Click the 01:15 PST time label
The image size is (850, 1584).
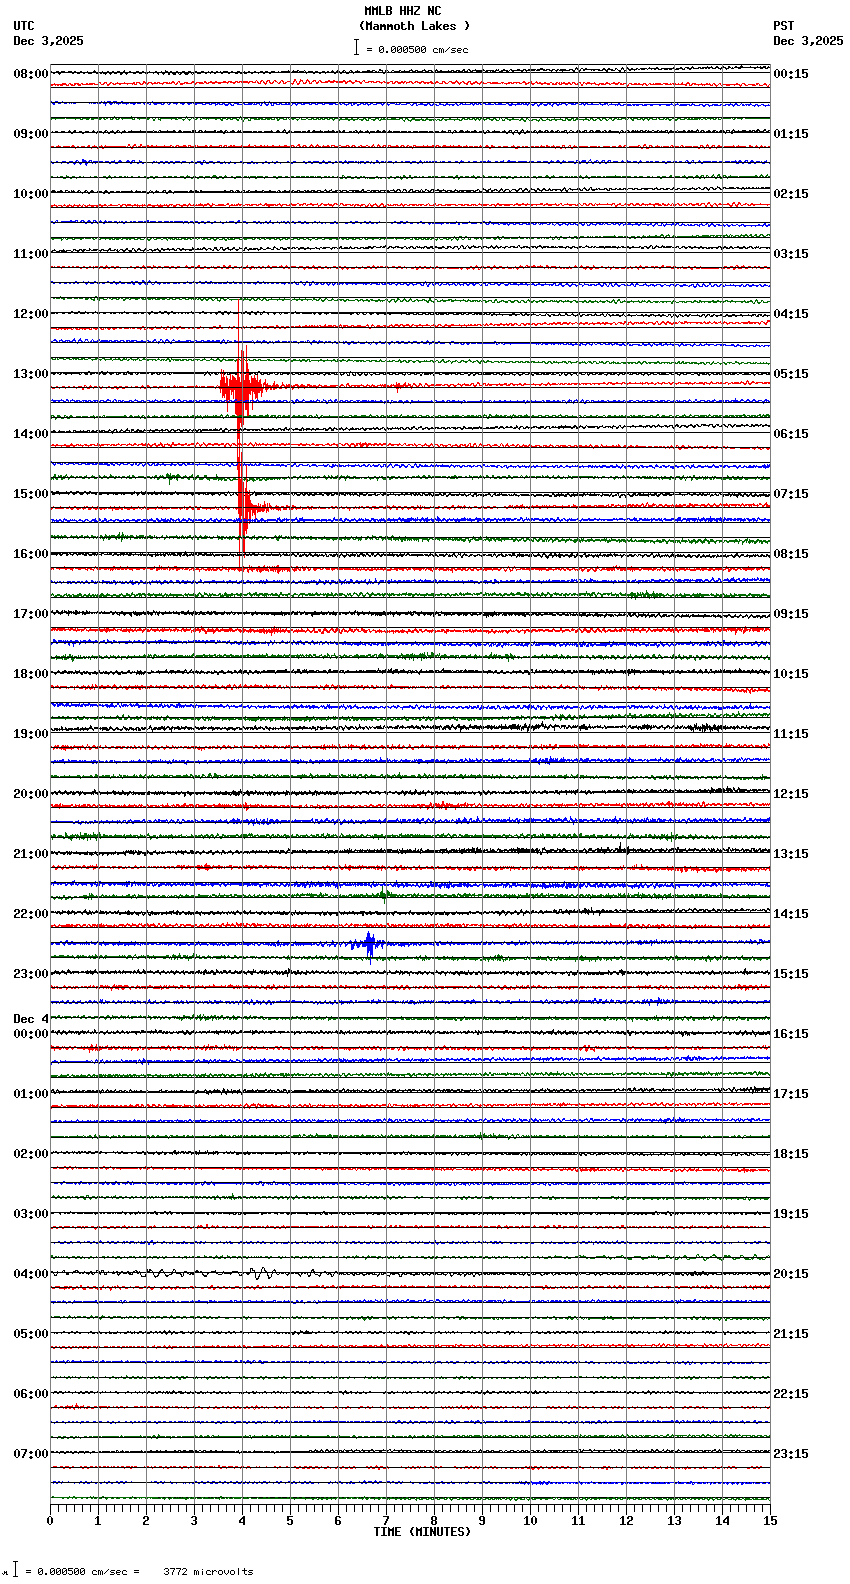coord(791,134)
